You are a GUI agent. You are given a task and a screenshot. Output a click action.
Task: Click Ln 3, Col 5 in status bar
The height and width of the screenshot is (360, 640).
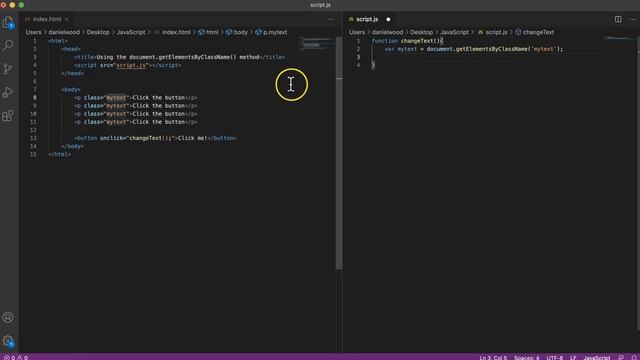click(x=493, y=358)
